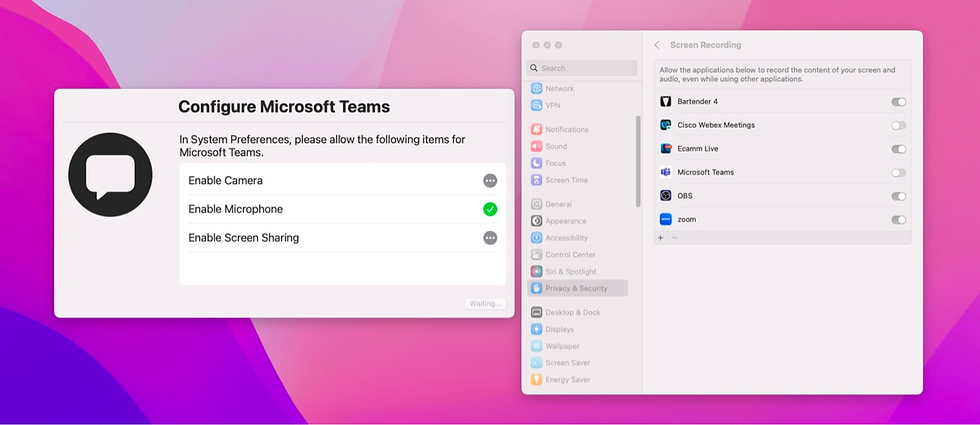
Task: Select the Enable Microphone row text
Action: point(236,209)
